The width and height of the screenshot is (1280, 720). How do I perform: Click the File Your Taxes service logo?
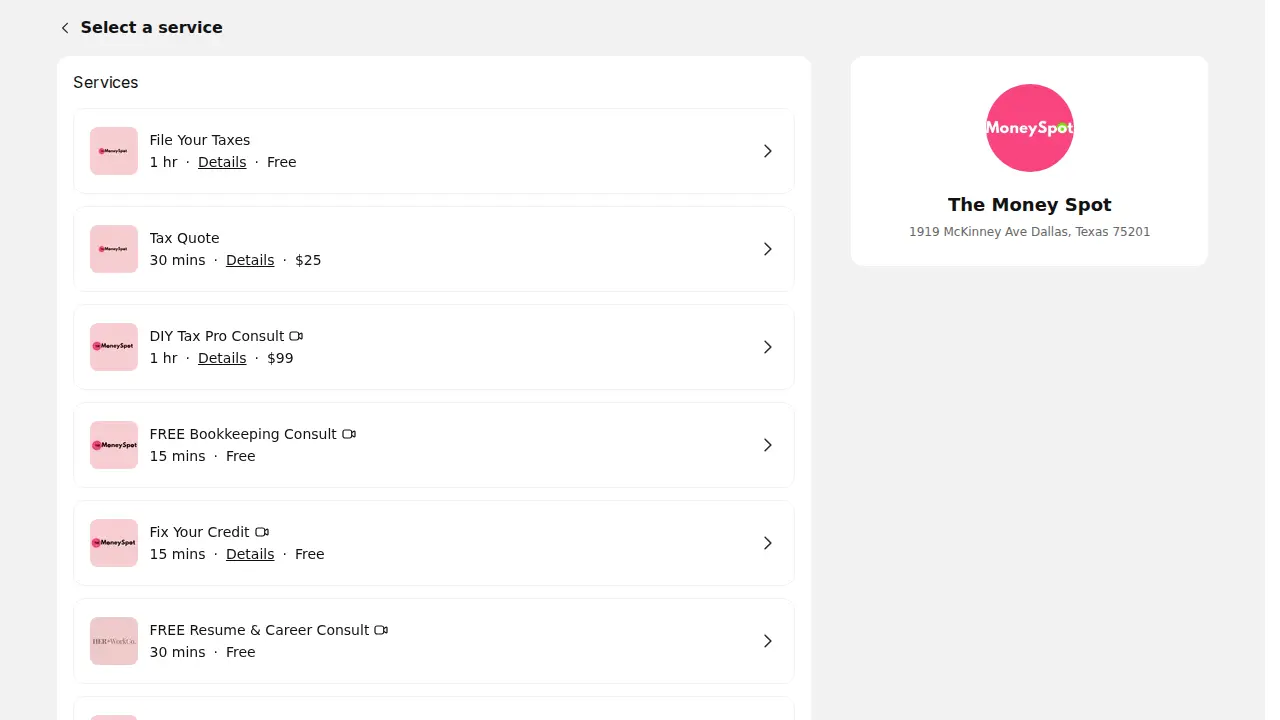pyautogui.click(x=114, y=151)
